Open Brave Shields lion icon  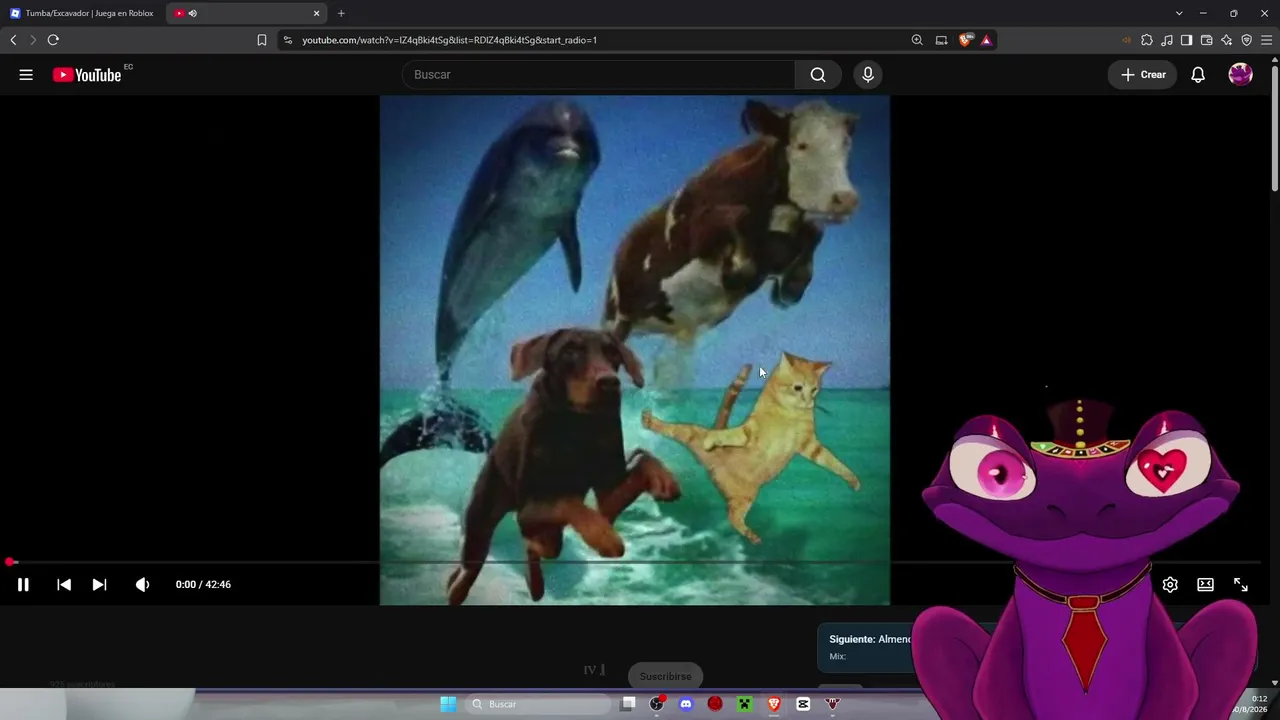click(965, 40)
